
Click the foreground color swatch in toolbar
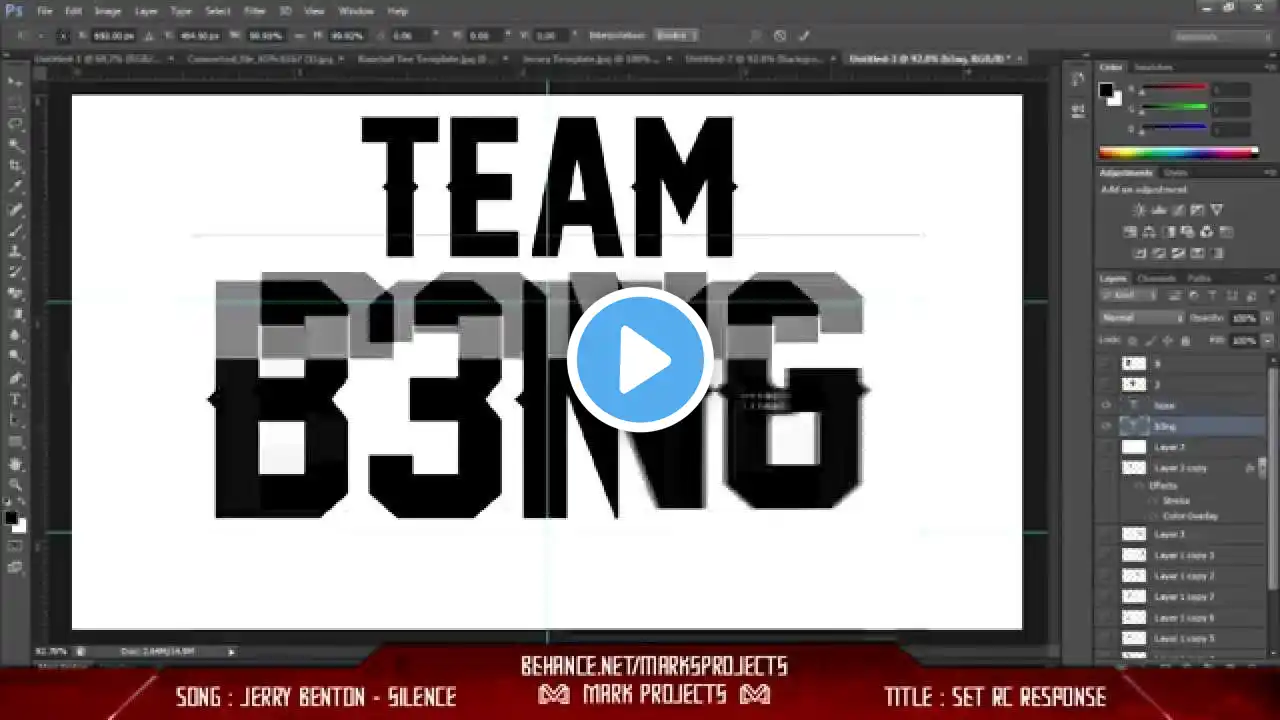pos(11,518)
